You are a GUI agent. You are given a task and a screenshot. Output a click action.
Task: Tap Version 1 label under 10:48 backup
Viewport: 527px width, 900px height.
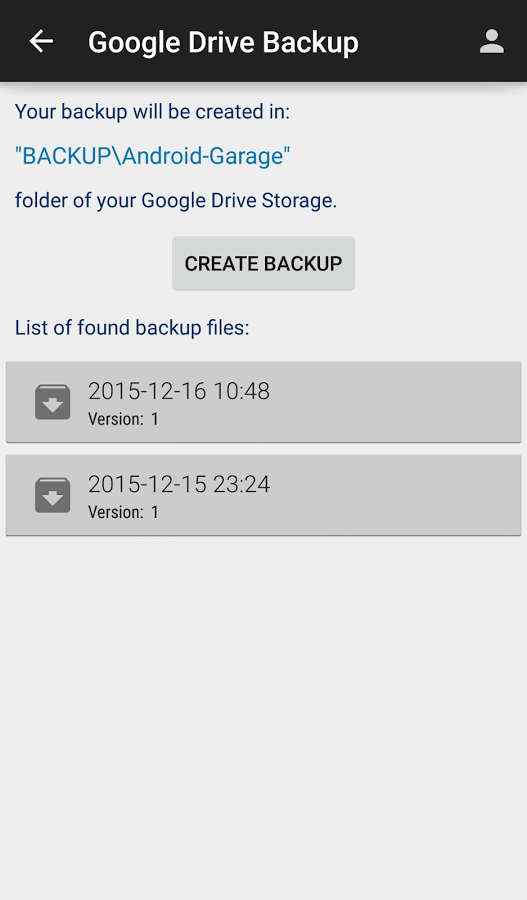click(x=123, y=419)
